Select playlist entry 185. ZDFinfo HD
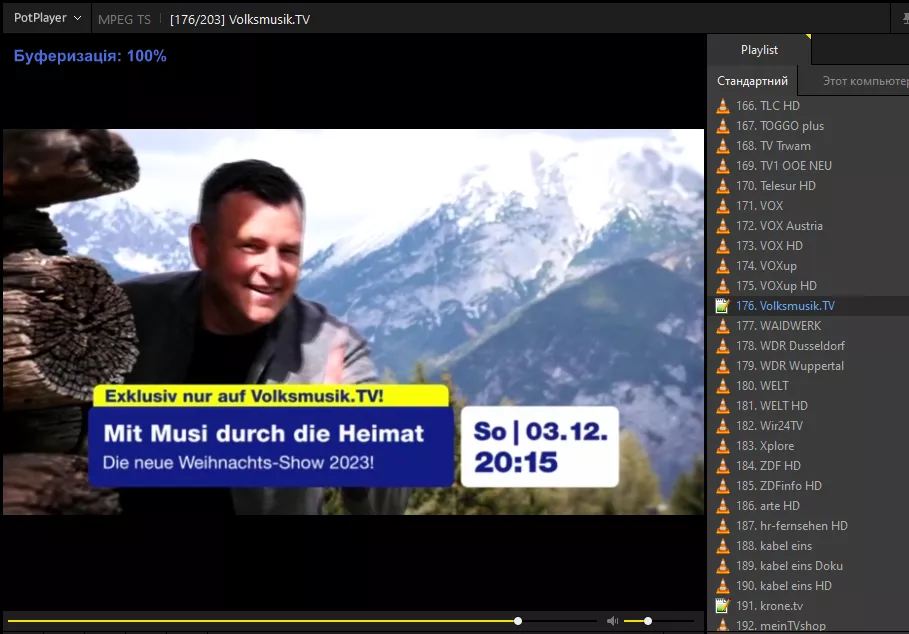909x634 pixels. 808,486
